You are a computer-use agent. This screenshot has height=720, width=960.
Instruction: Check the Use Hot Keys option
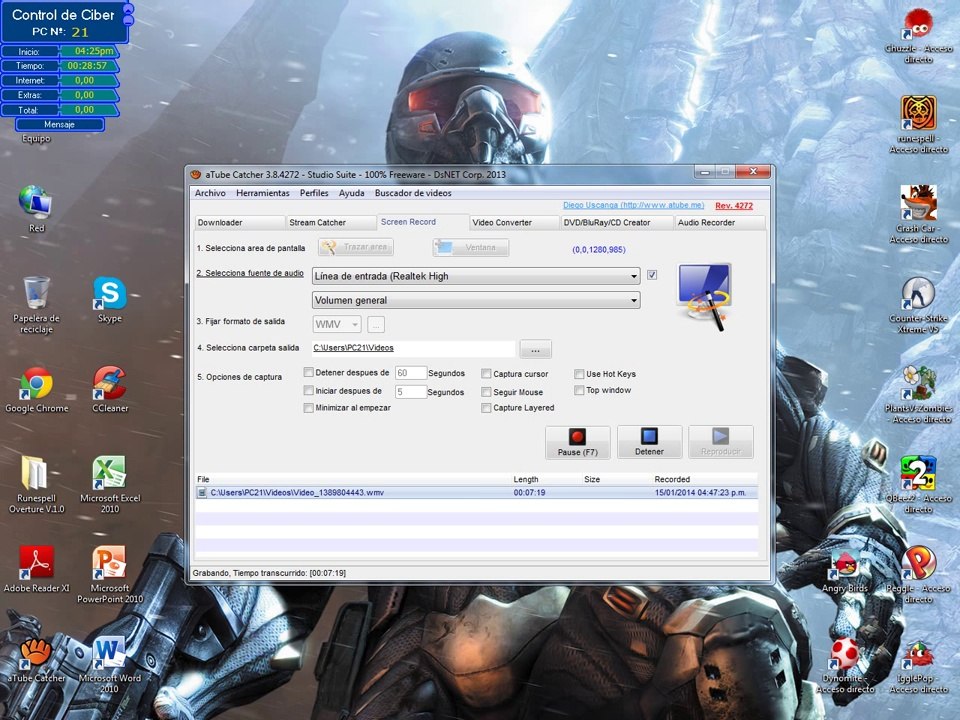pos(579,373)
